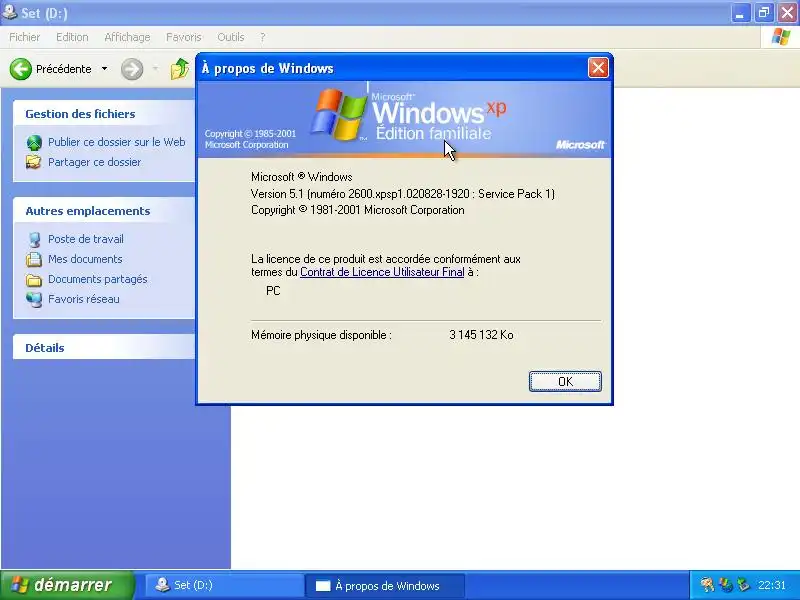Screen dimensions: 800x600
Task: Click the licensee name PC
Action: [x=273, y=291]
